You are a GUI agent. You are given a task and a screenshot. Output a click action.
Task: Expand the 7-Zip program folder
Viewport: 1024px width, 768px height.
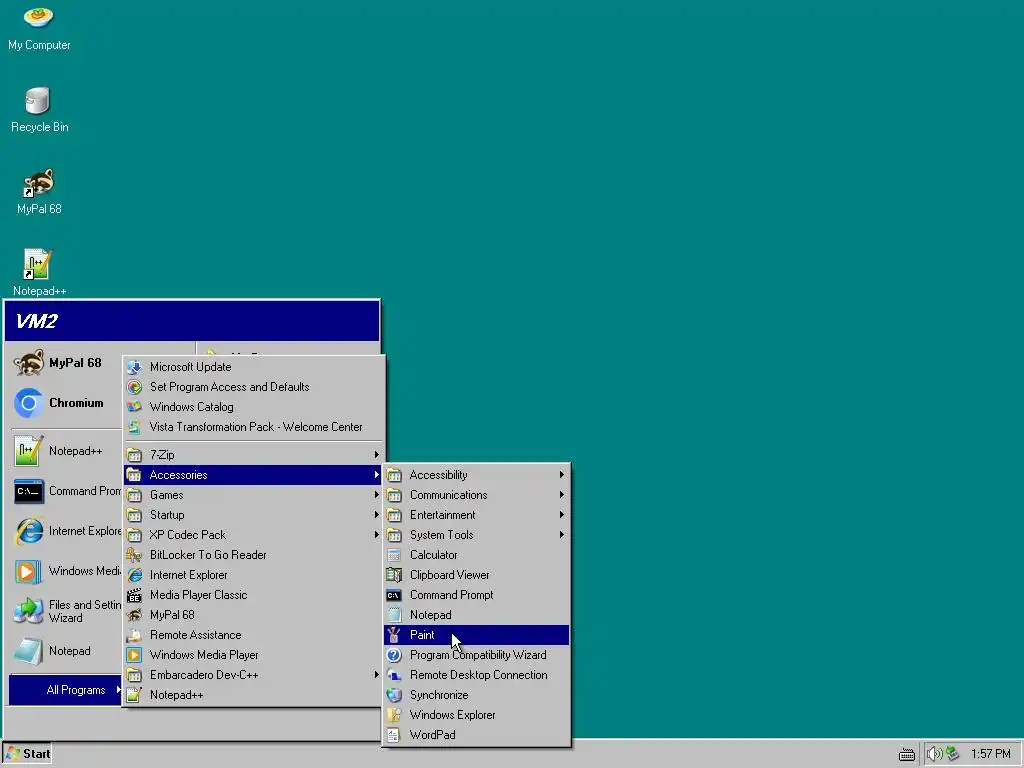[x=253, y=455]
